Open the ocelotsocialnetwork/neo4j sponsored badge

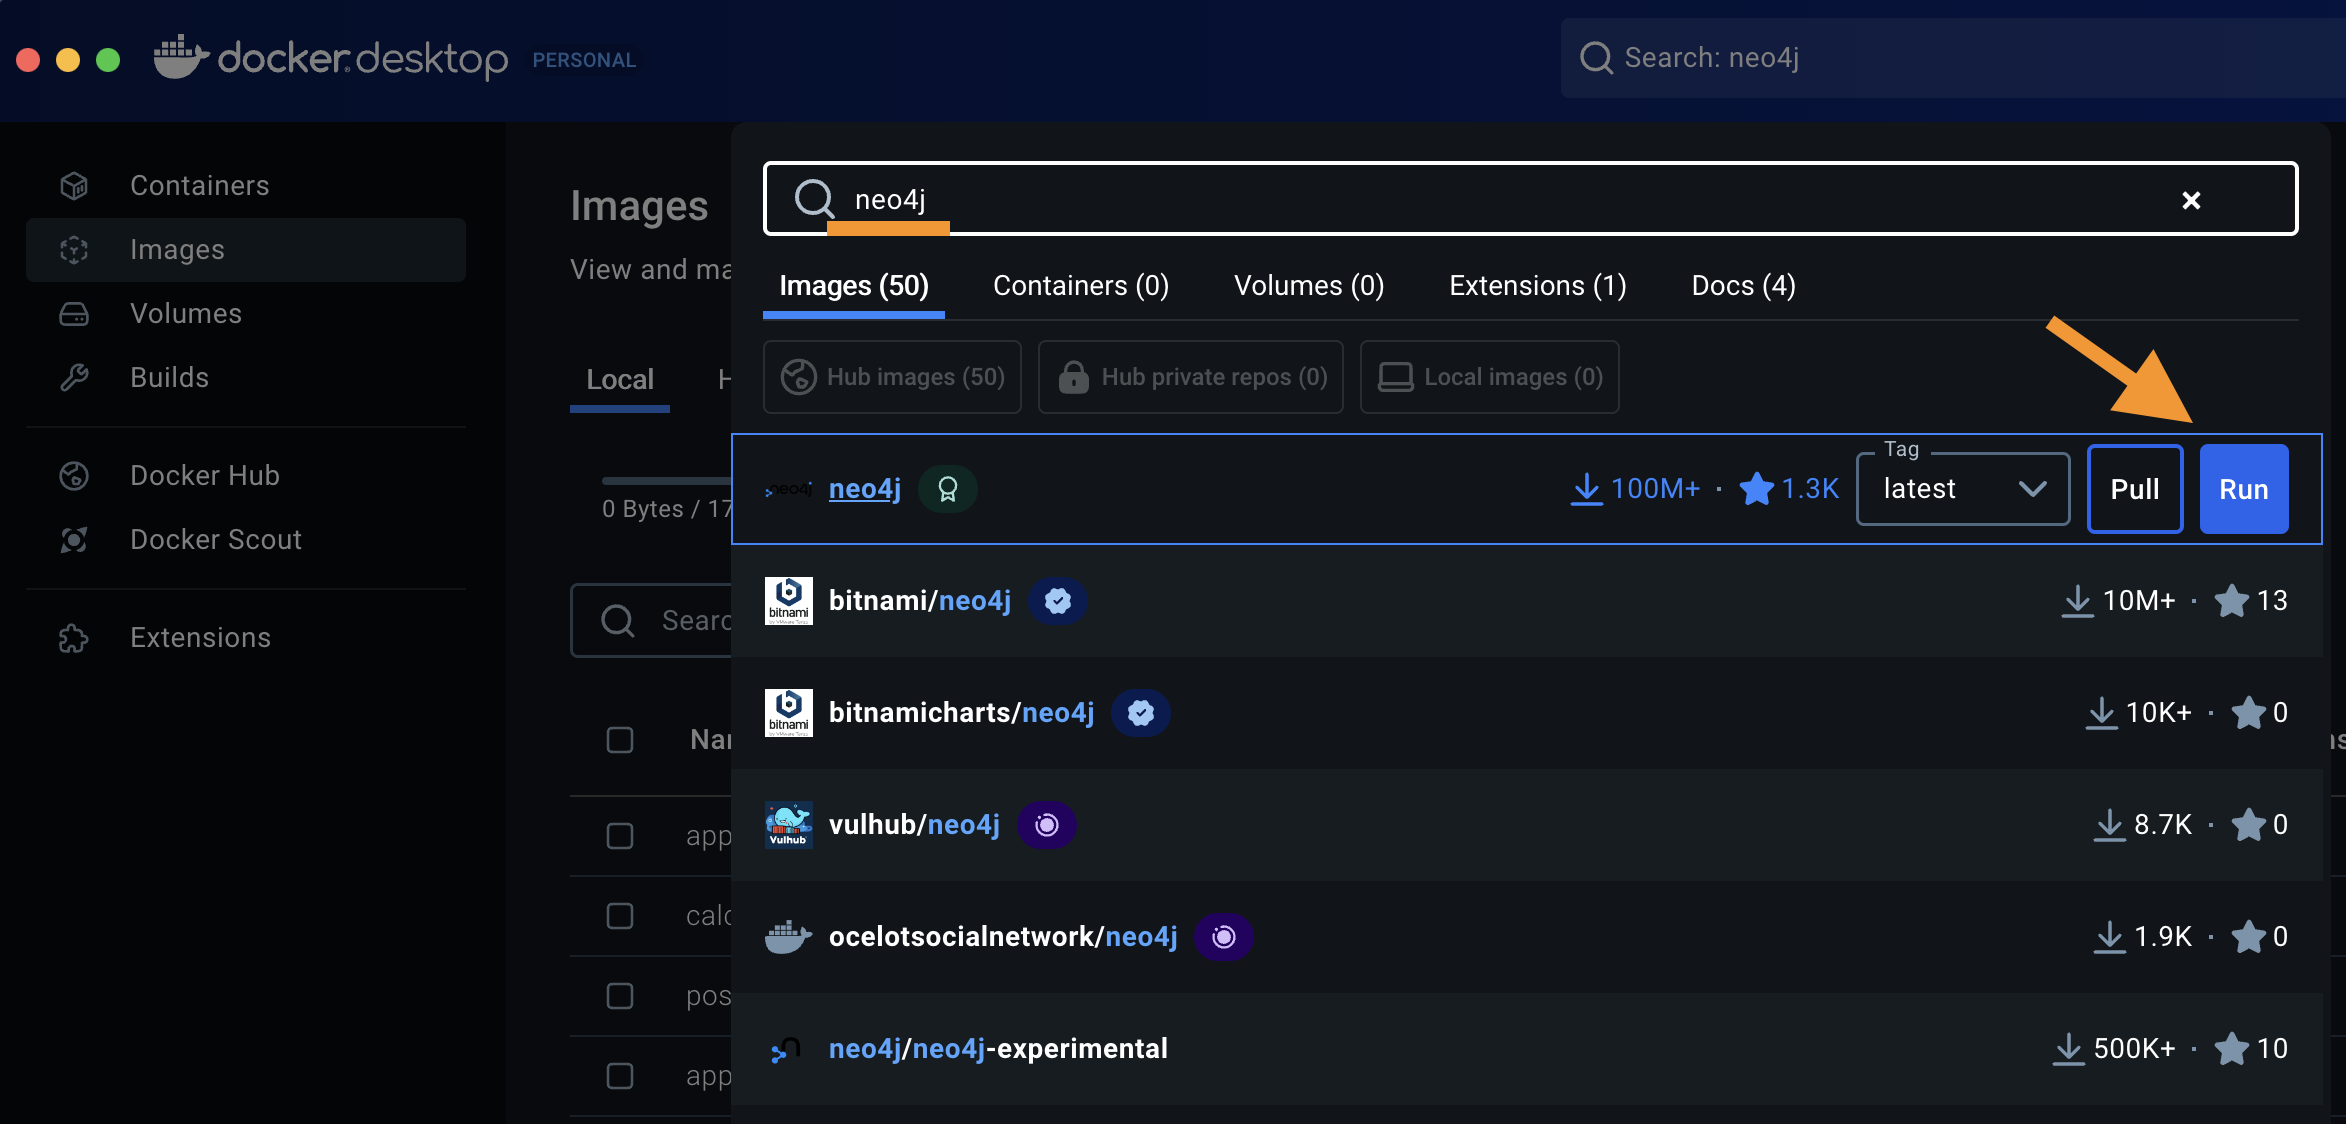click(1224, 937)
